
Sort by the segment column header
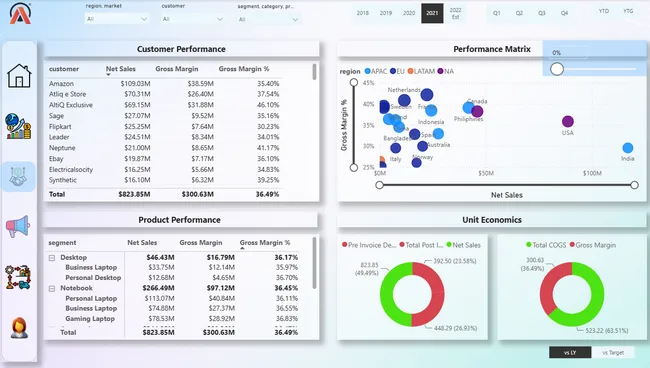coord(62,243)
